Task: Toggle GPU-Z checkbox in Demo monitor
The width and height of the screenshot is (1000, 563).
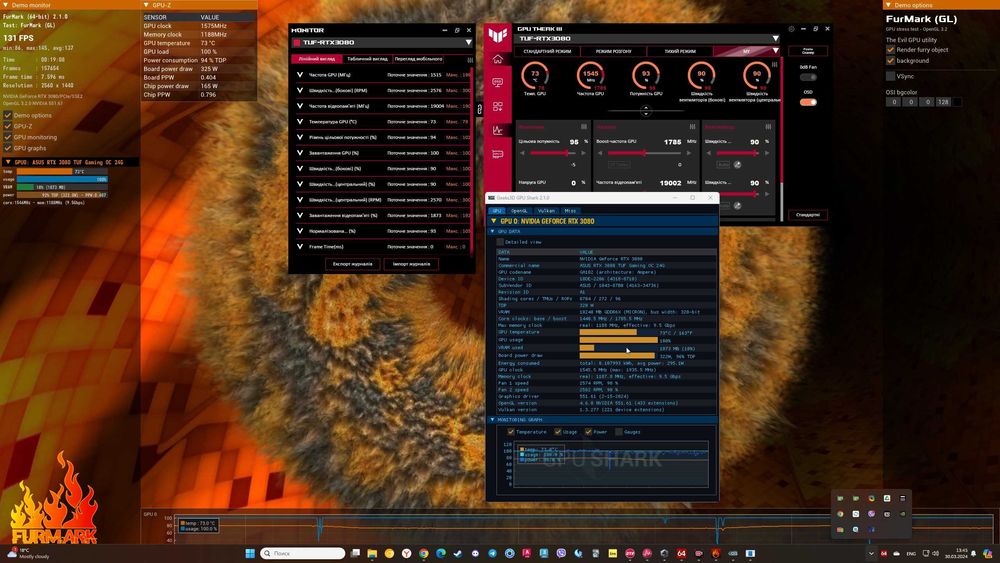Action: click(x=8, y=126)
